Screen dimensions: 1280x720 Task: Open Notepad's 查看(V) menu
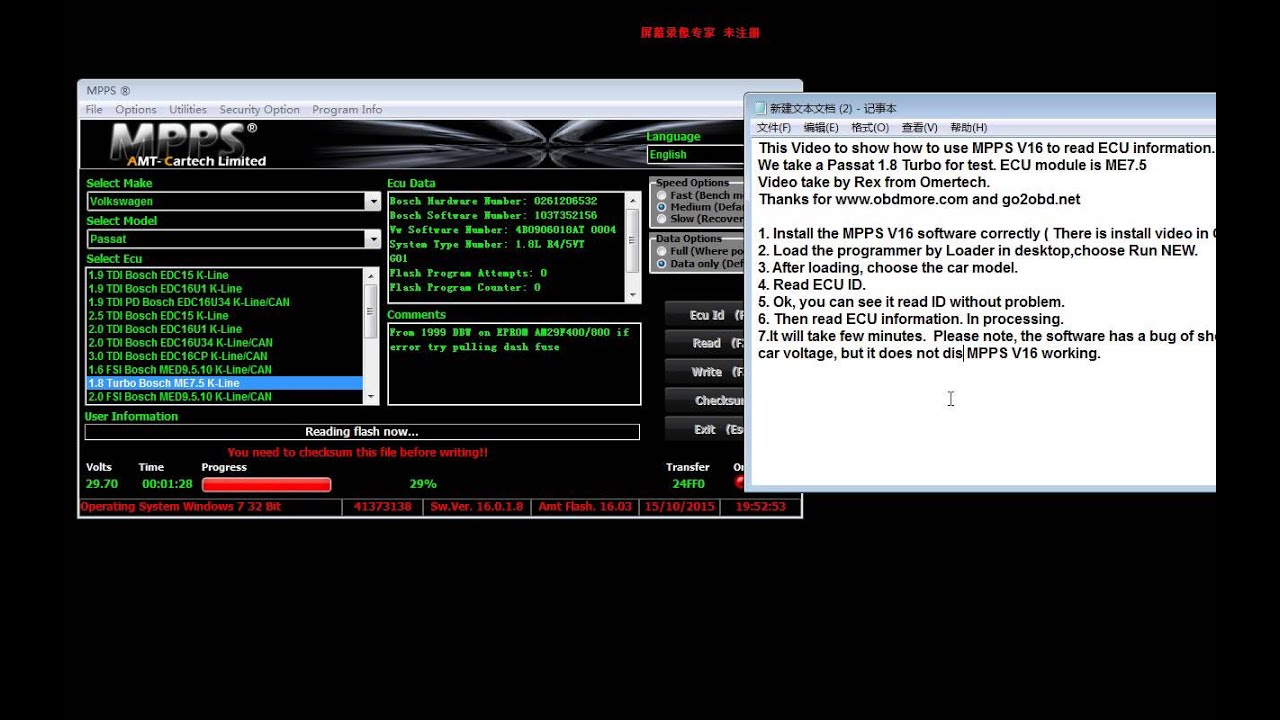[919, 128]
